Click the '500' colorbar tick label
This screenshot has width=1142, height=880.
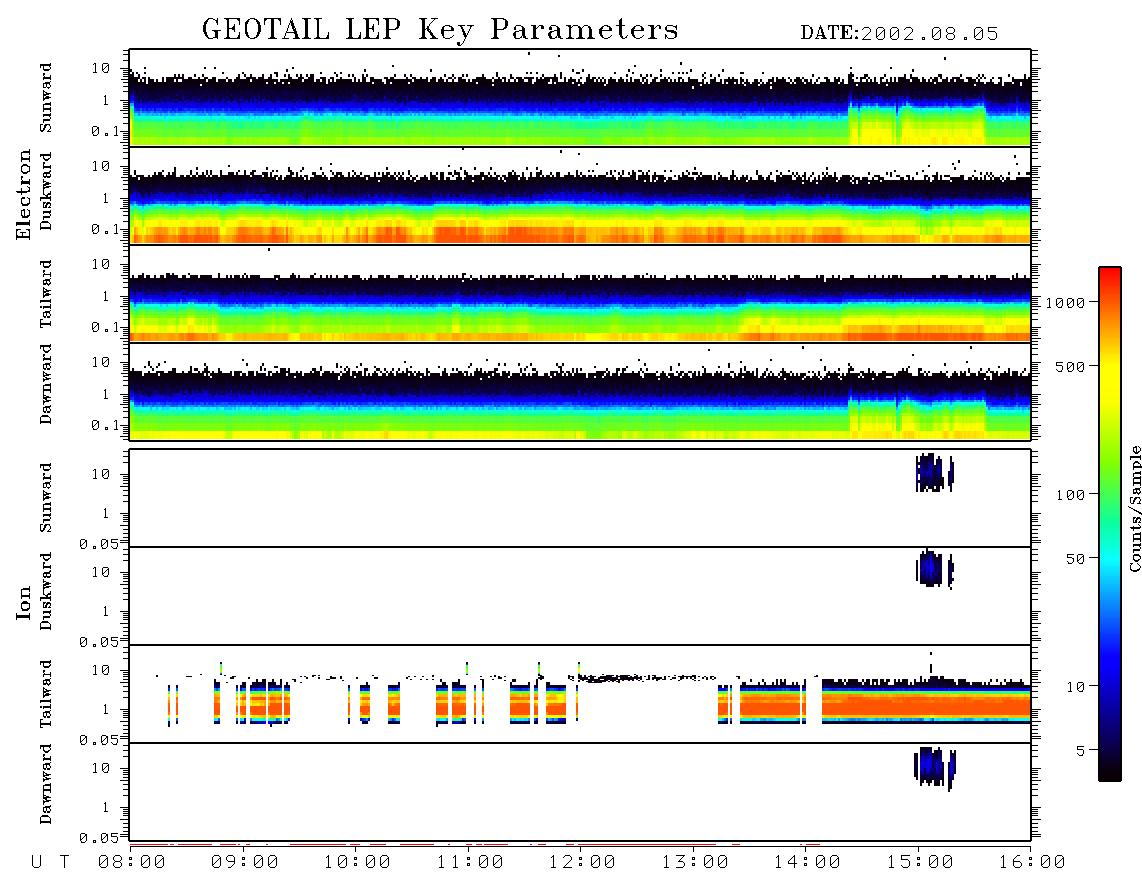tap(1071, 367)
